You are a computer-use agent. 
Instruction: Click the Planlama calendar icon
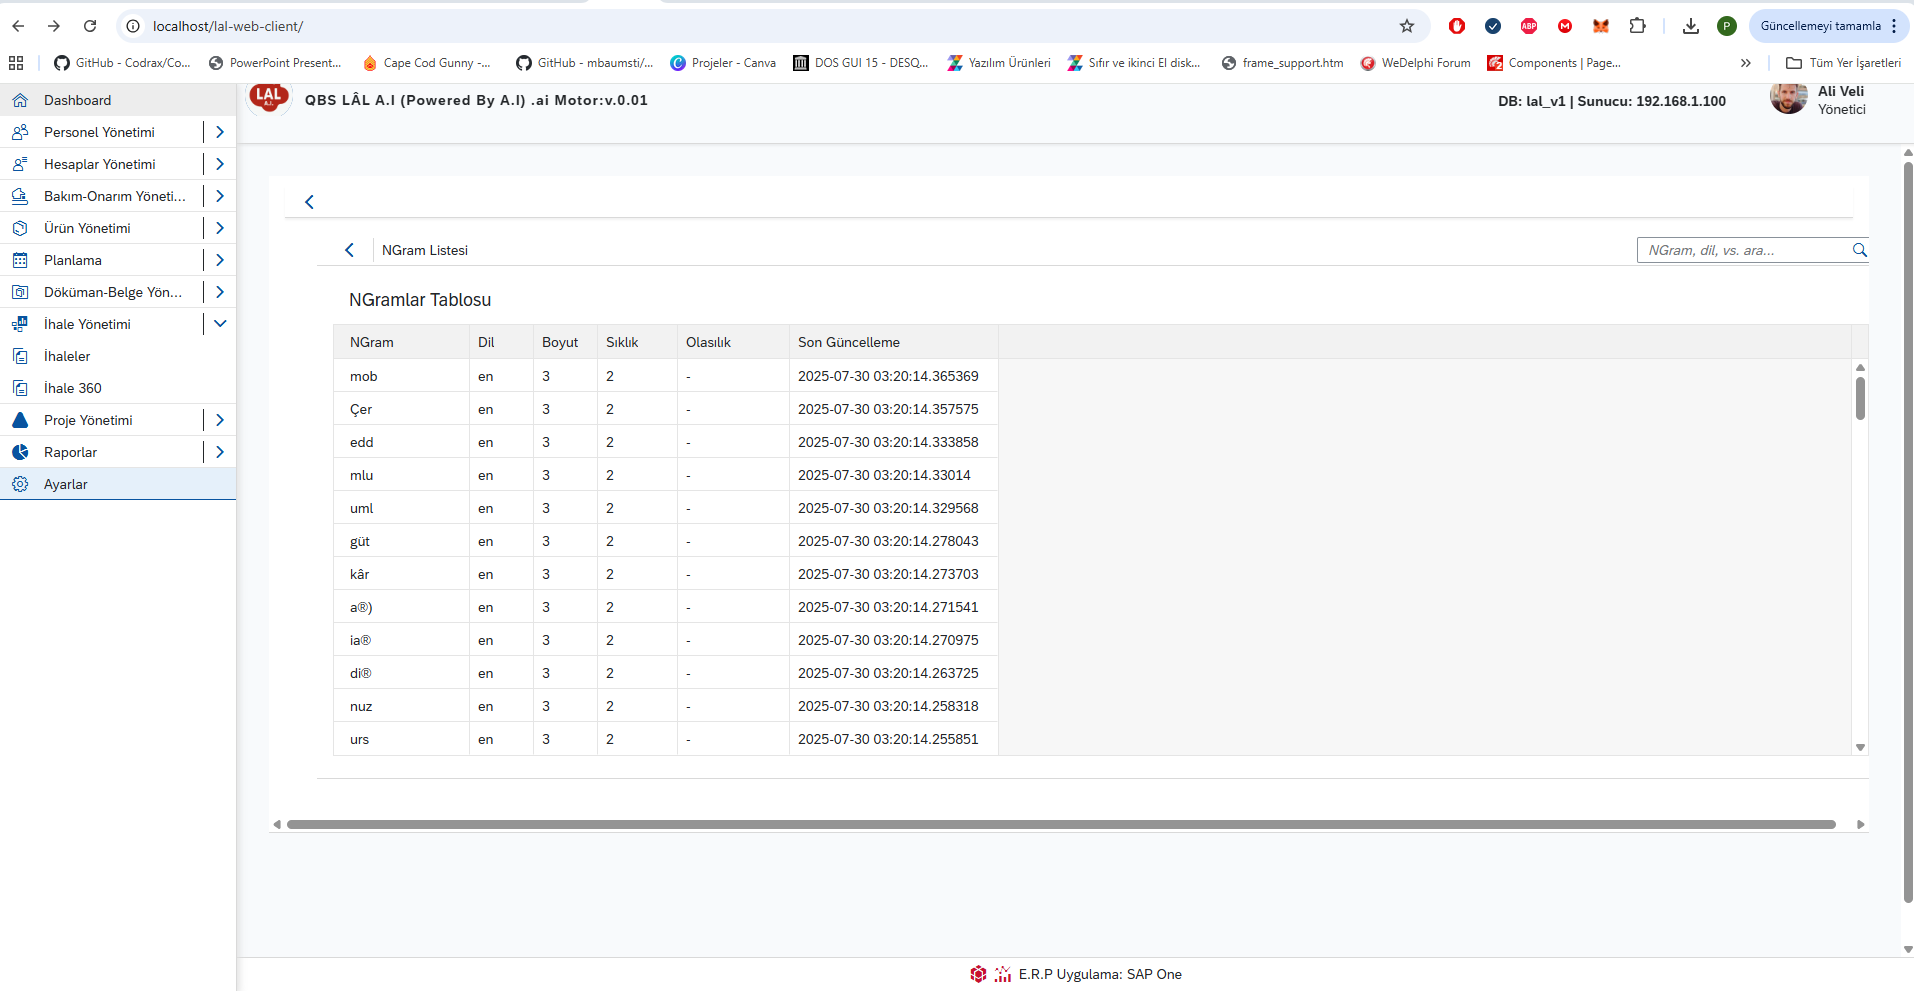point(20,260)
